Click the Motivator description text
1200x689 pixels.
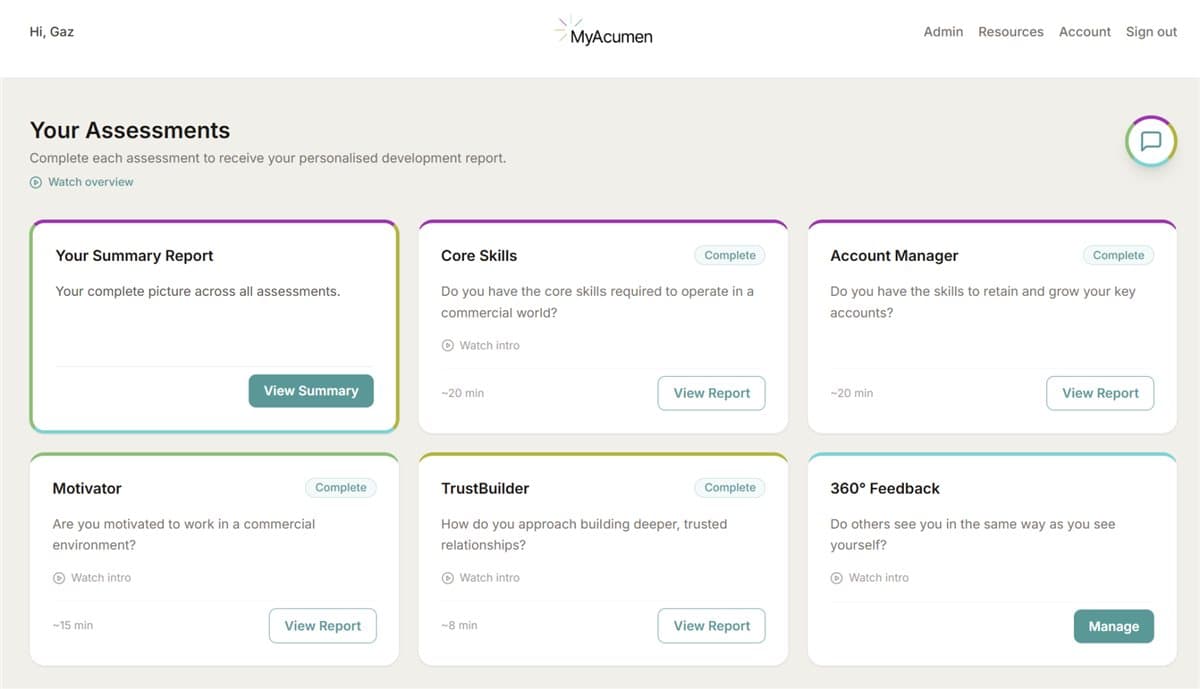[x=184, y=534]
